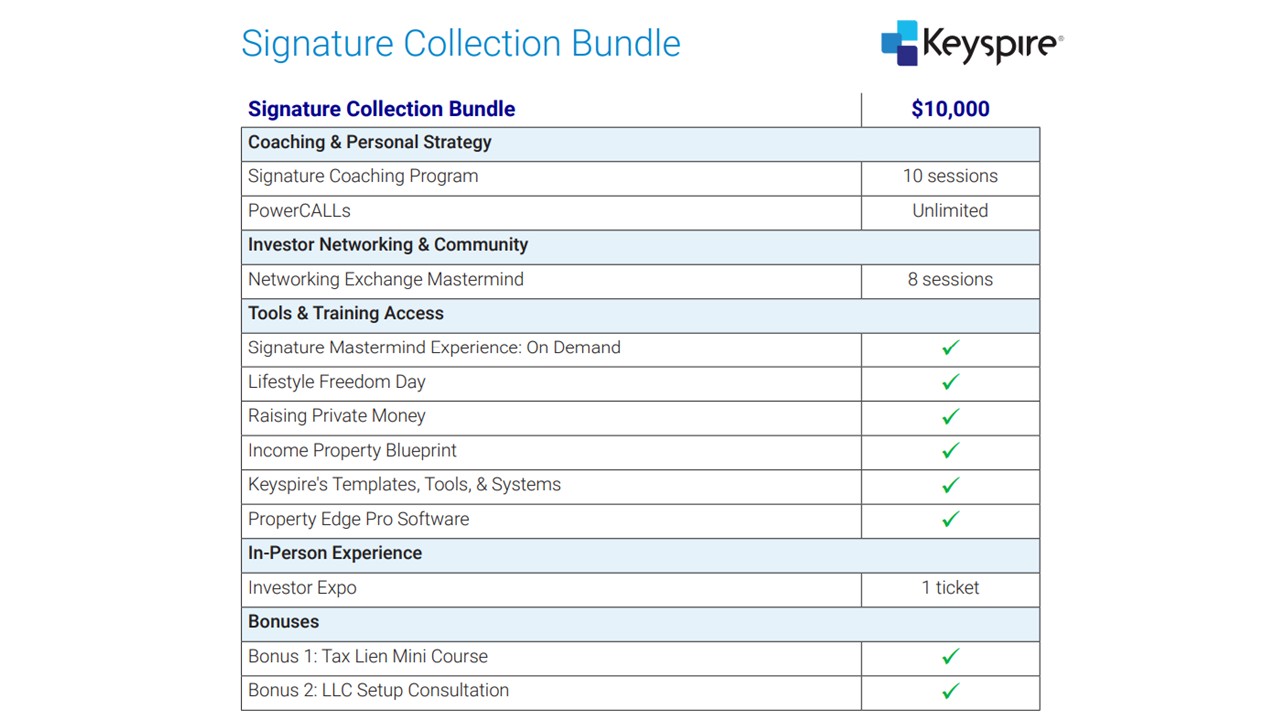The image size is (1280, 720).
Task: Click the Investor Expo 1 ticket cell
Action: [950, 588]
